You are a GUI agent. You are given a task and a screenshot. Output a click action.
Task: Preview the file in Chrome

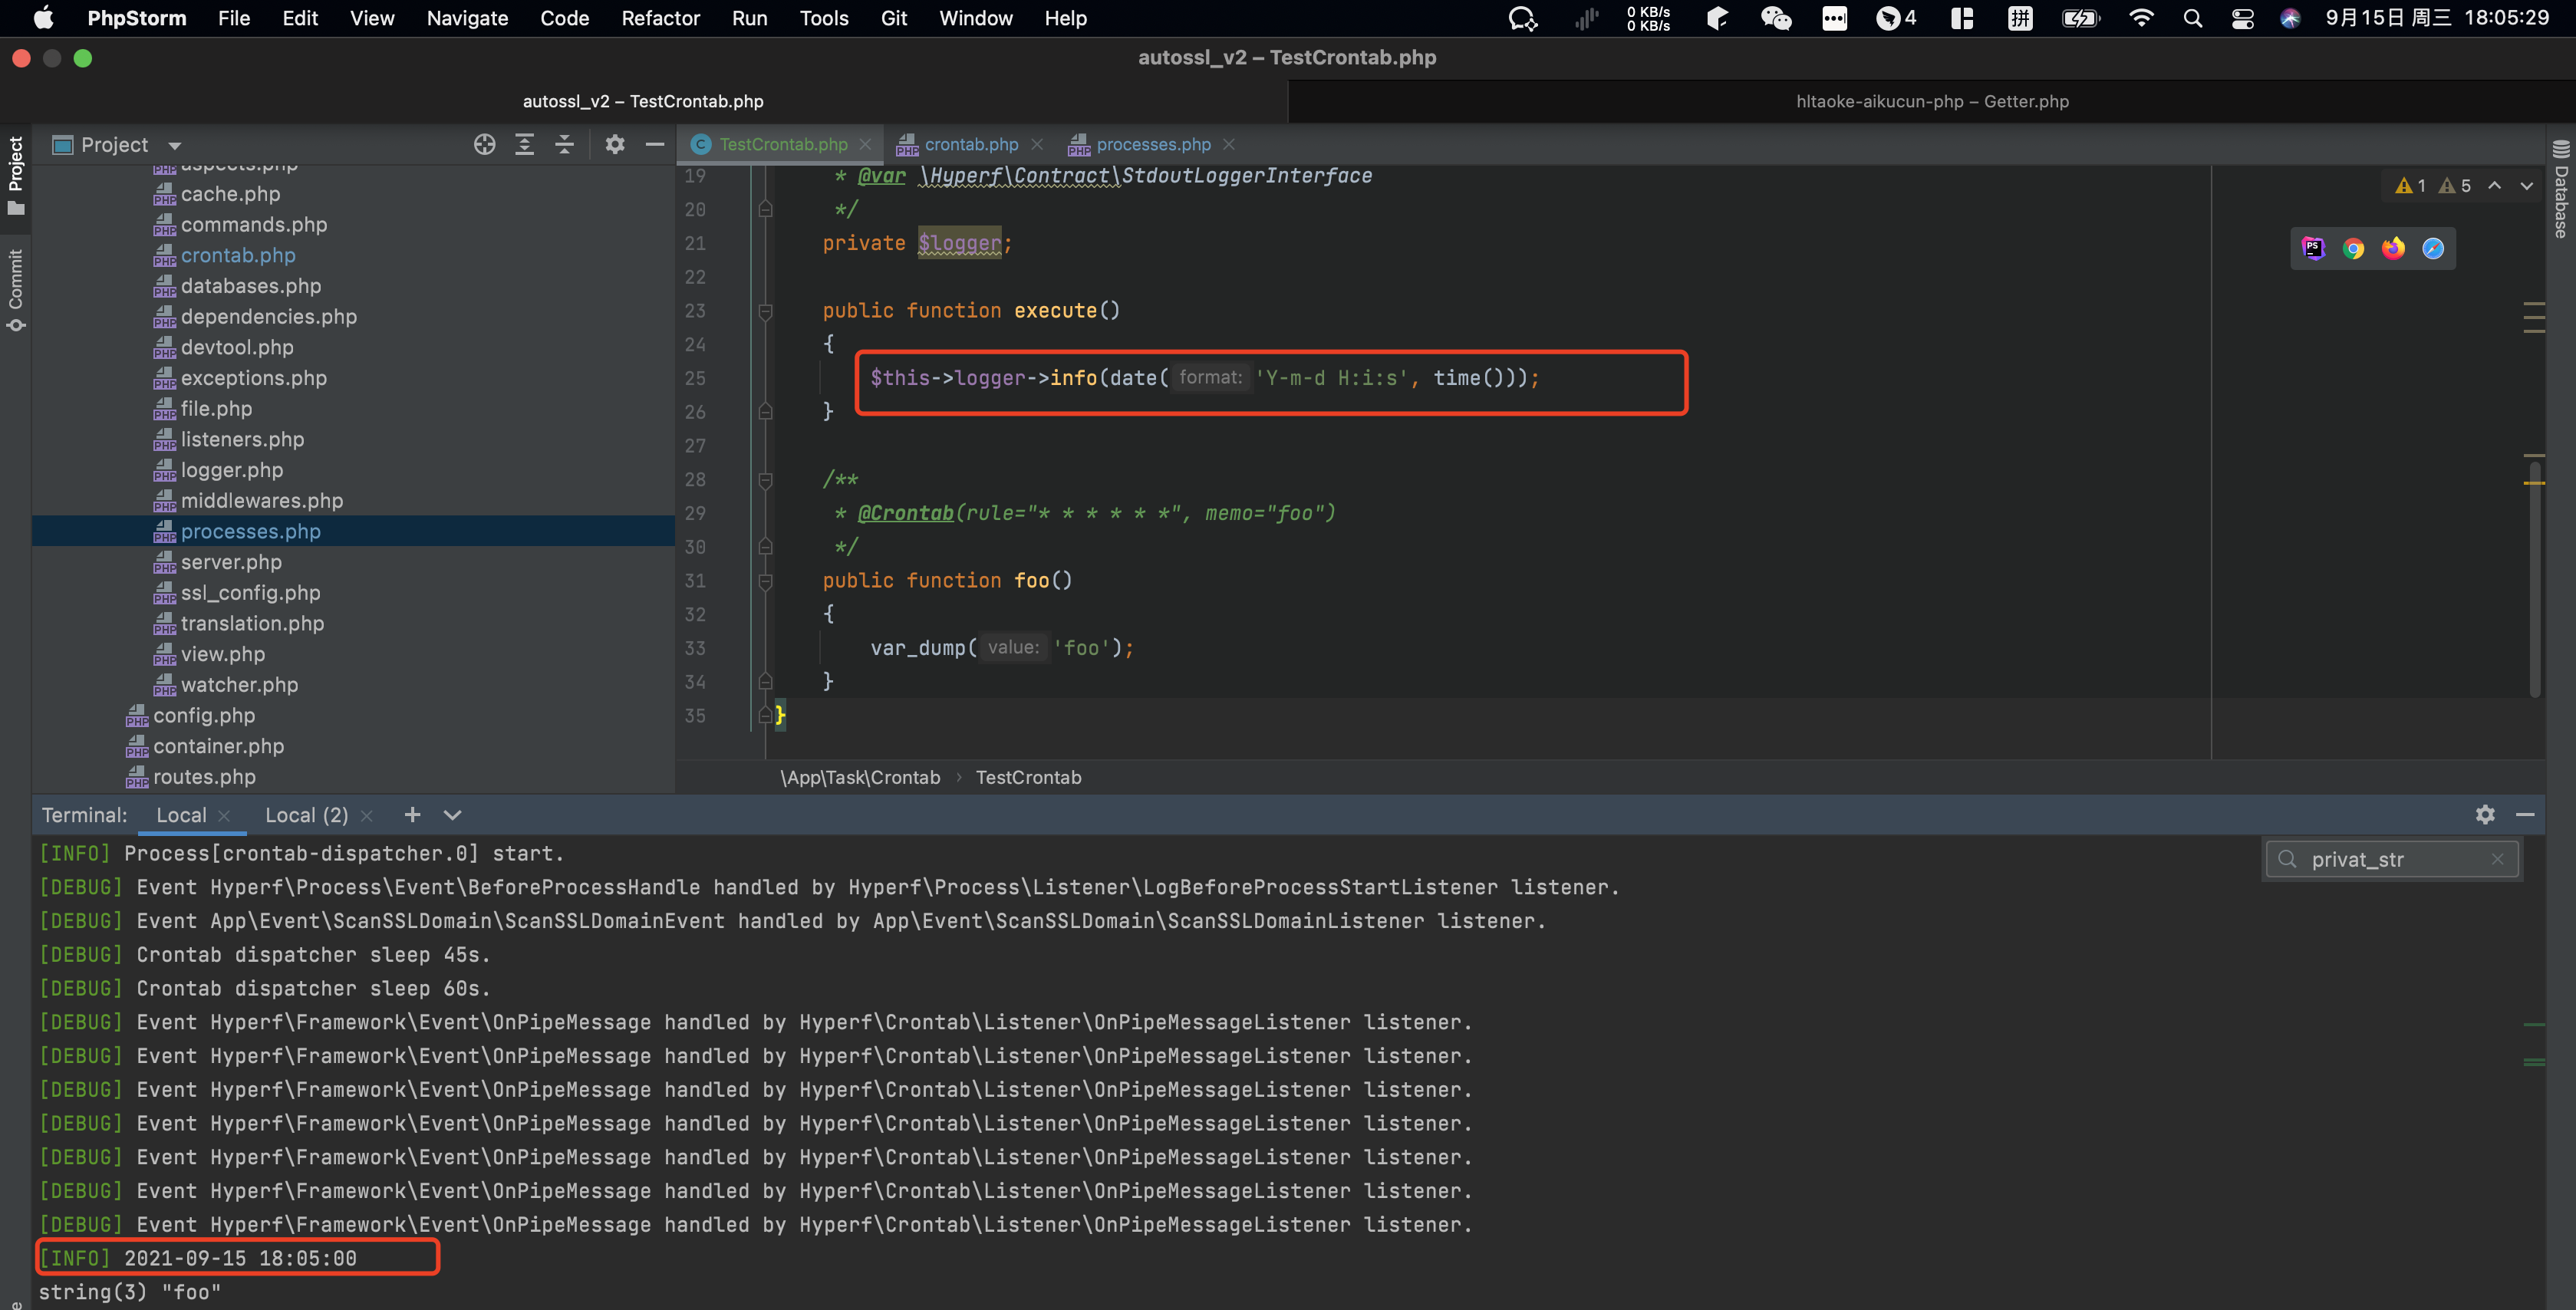tap(2353, 248)
